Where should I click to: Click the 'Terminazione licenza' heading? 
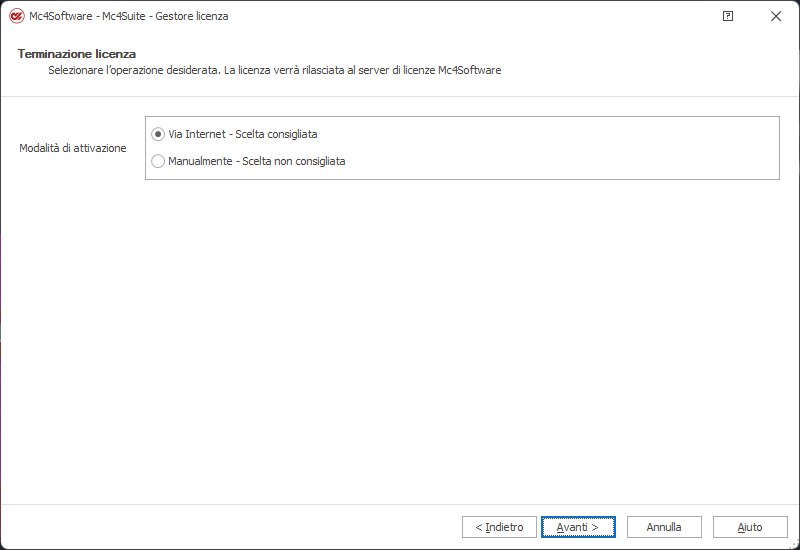[x=77, y=53]
